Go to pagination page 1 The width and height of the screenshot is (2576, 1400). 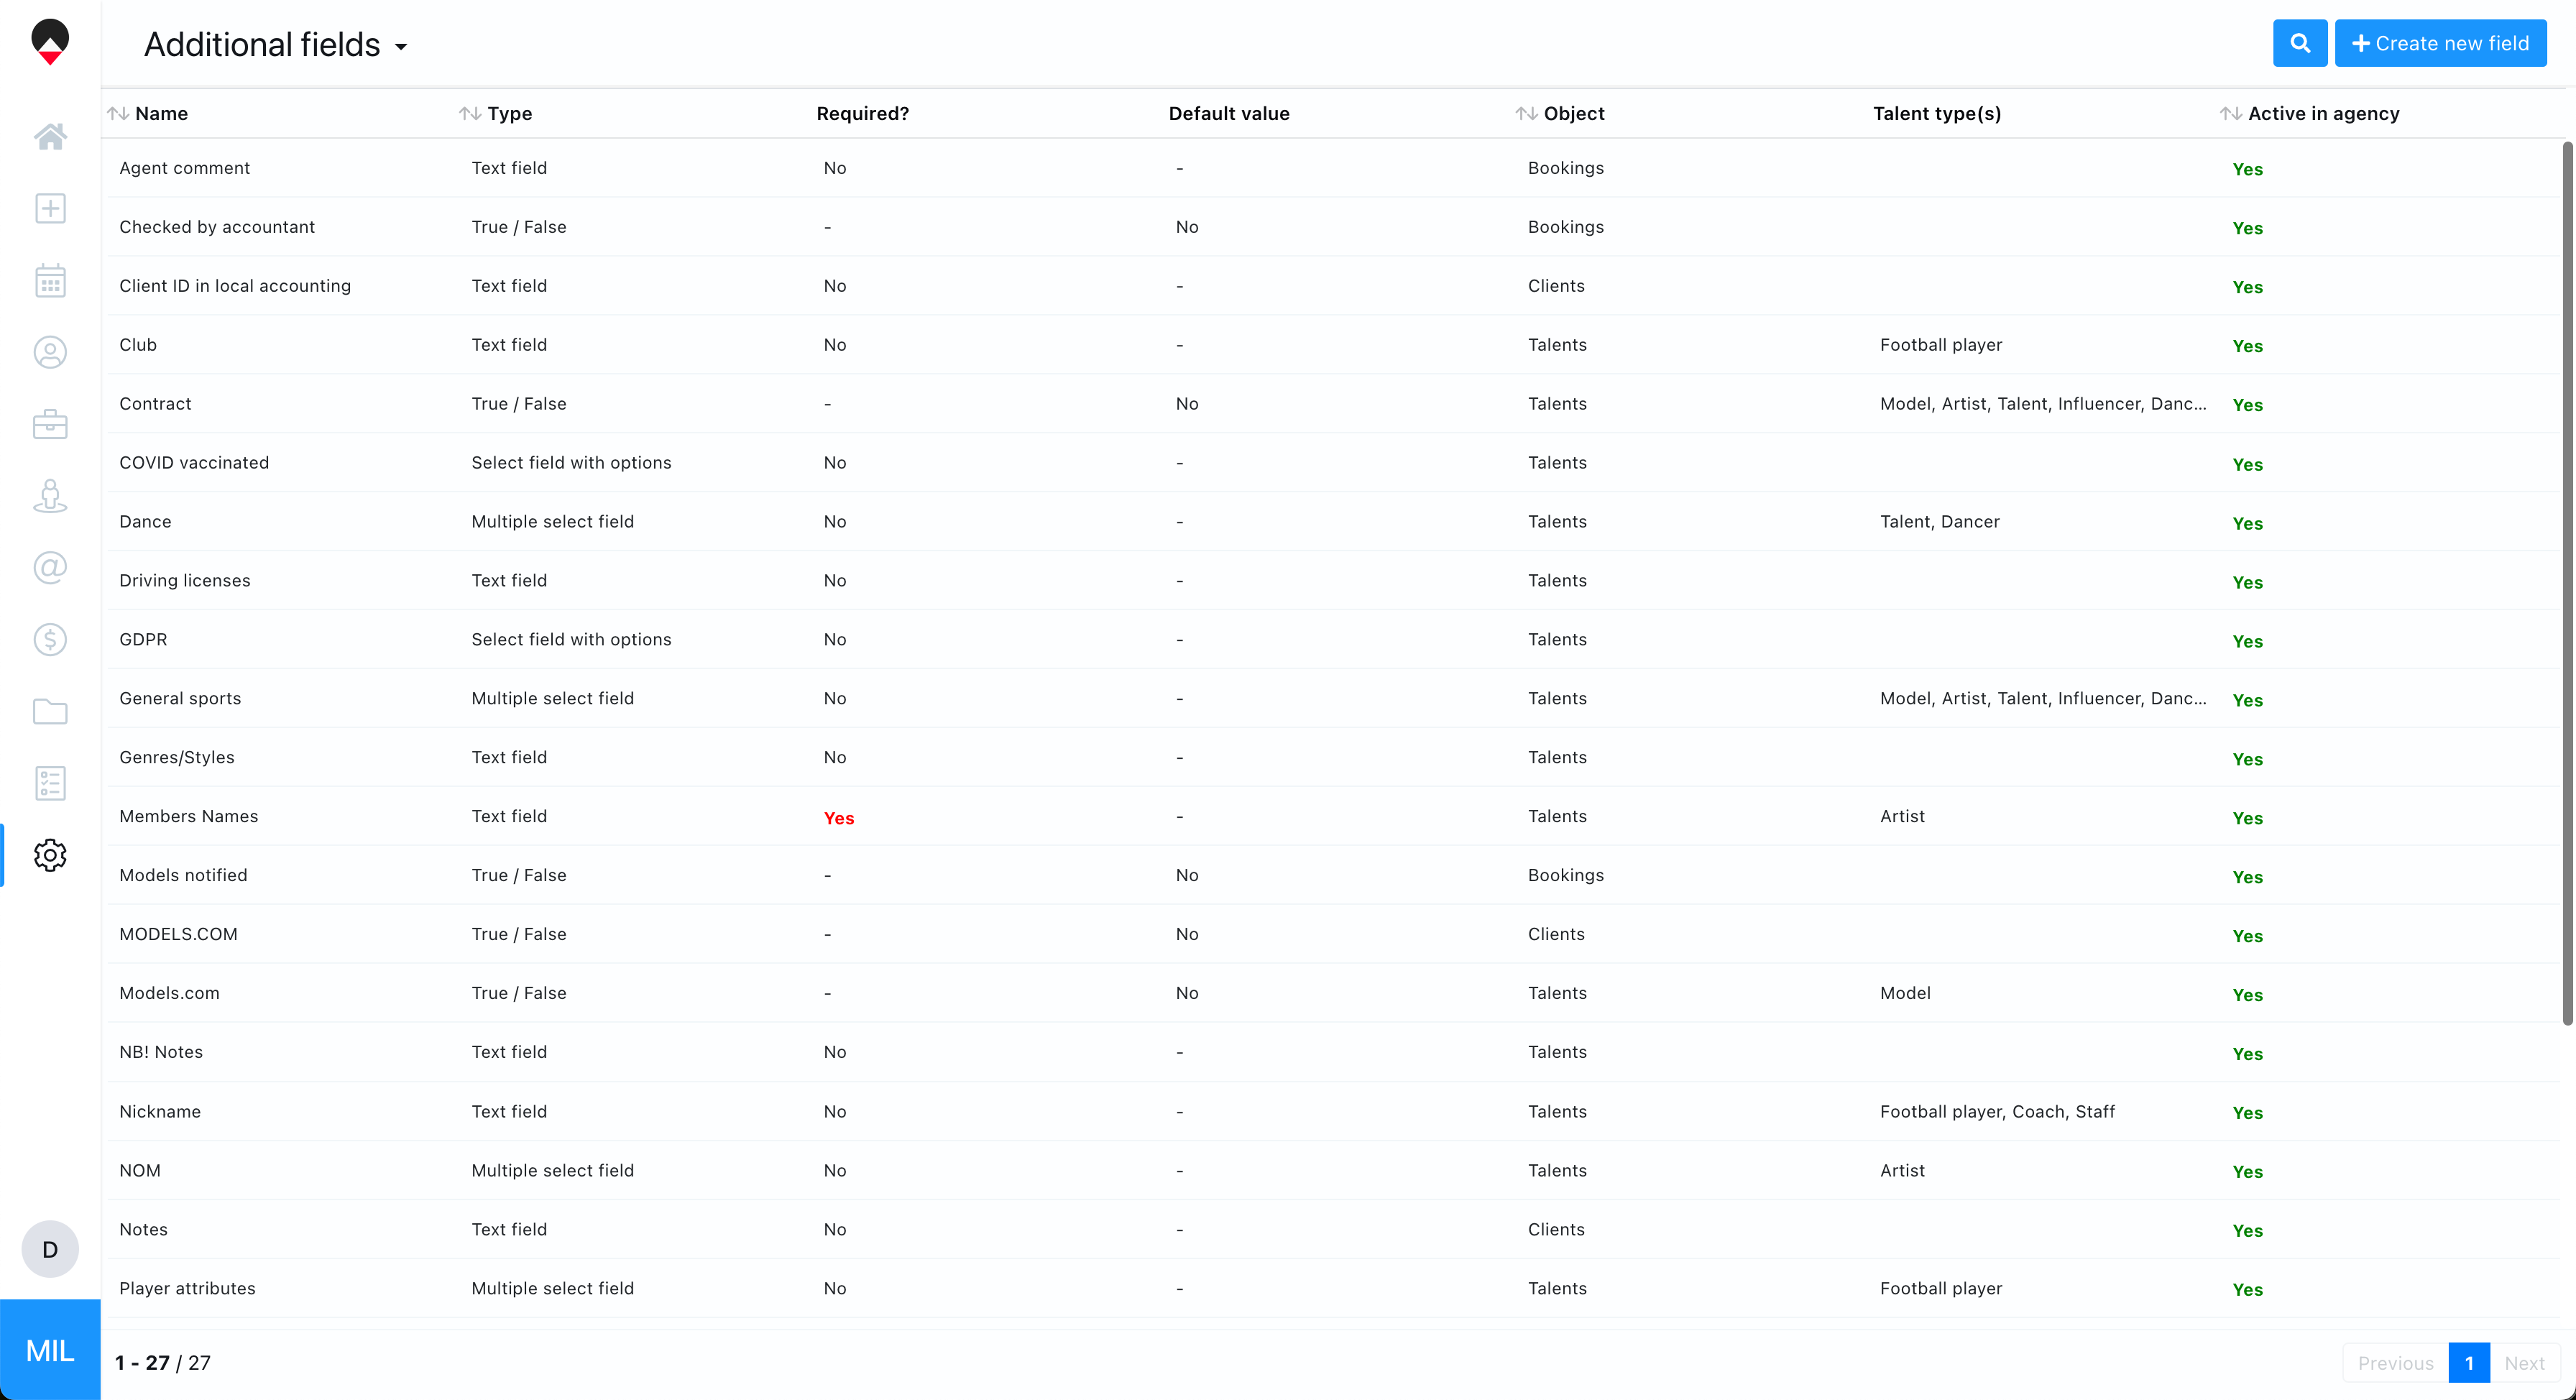pos(2469,1363)
